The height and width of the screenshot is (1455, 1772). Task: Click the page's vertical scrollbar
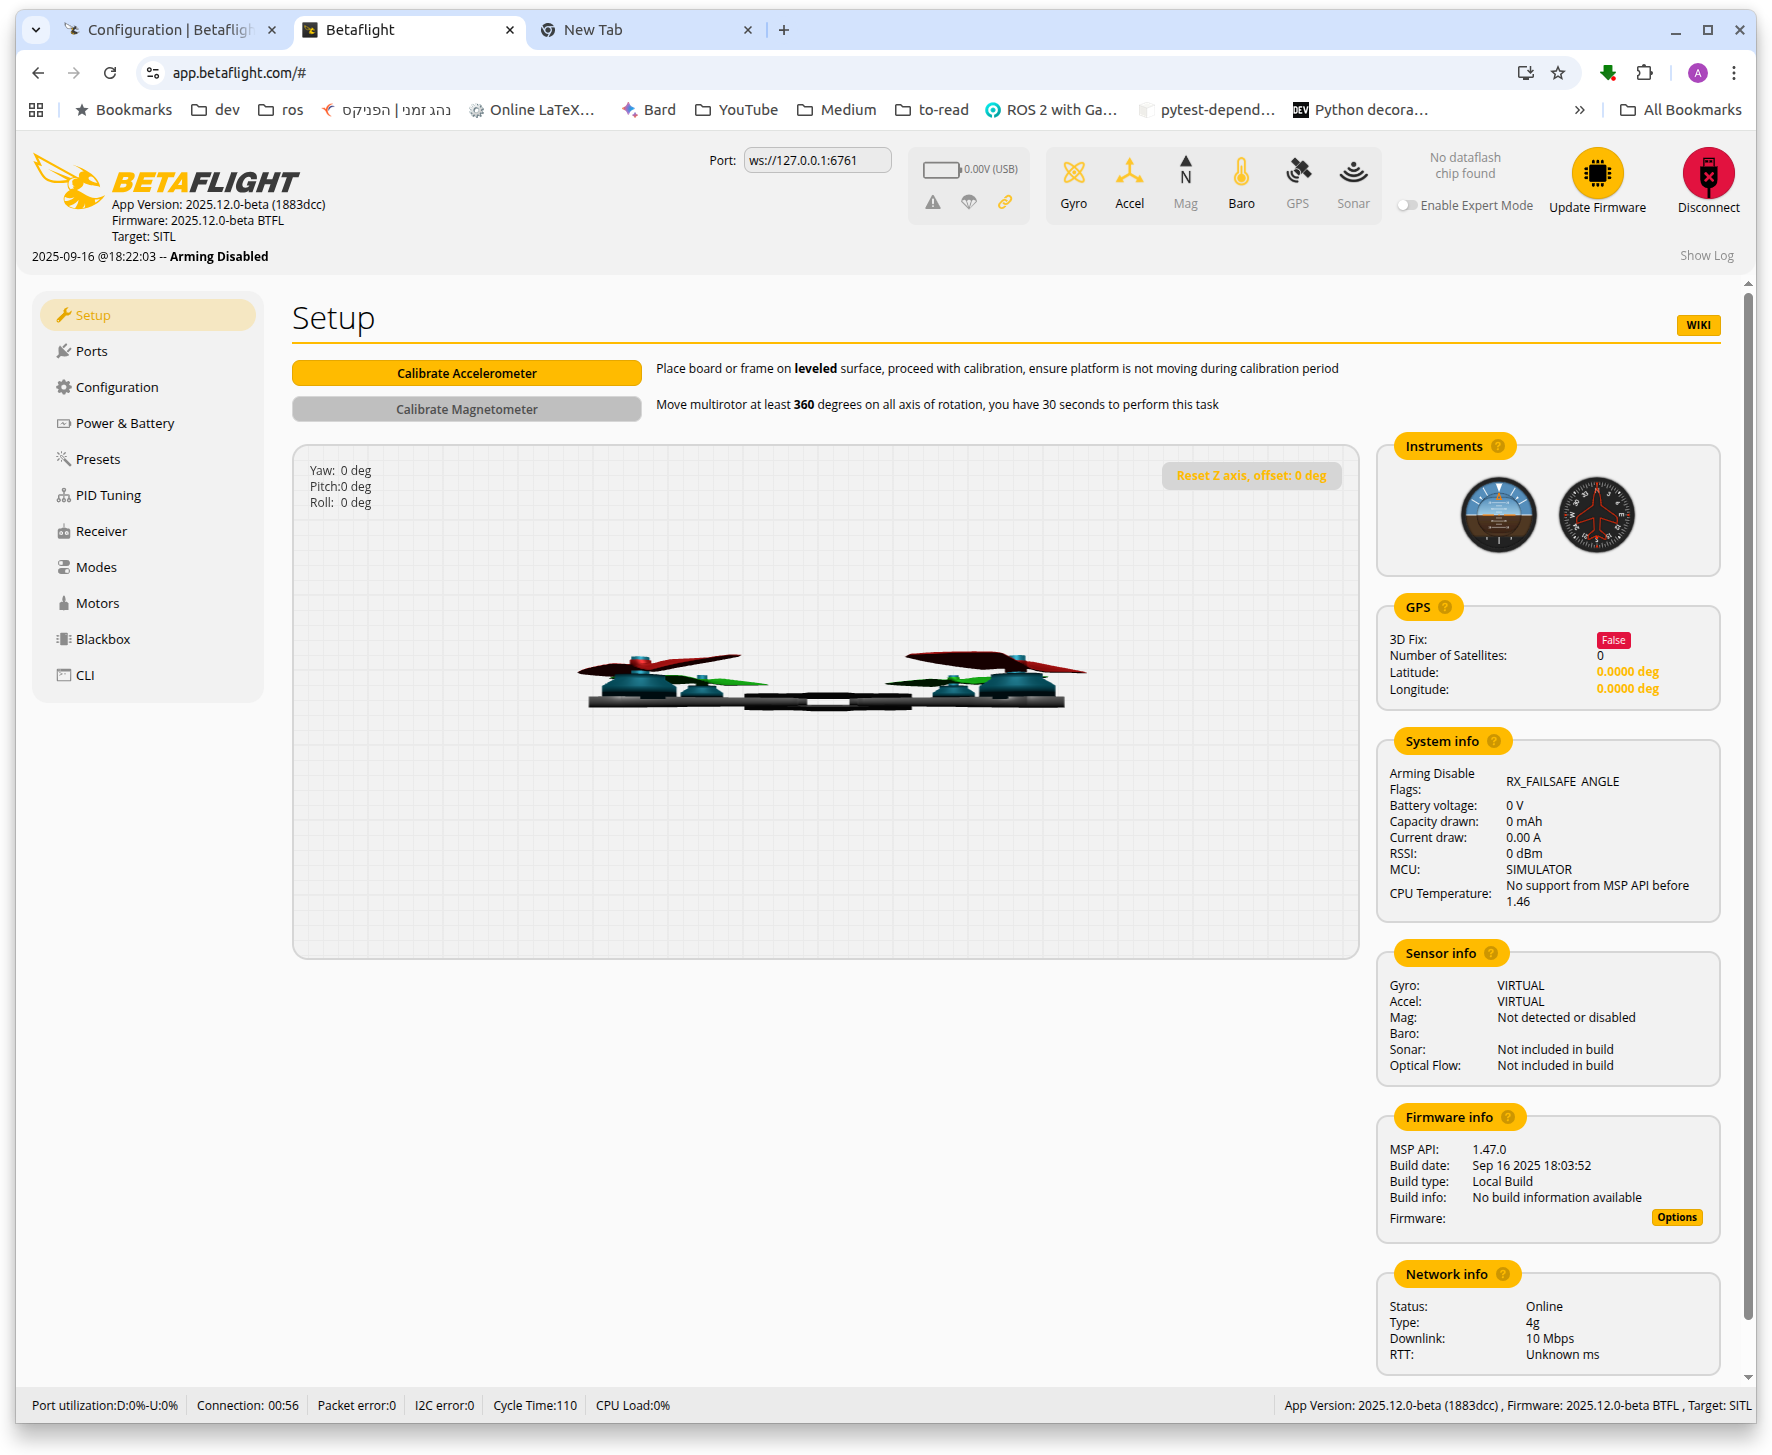(1748, 800)
